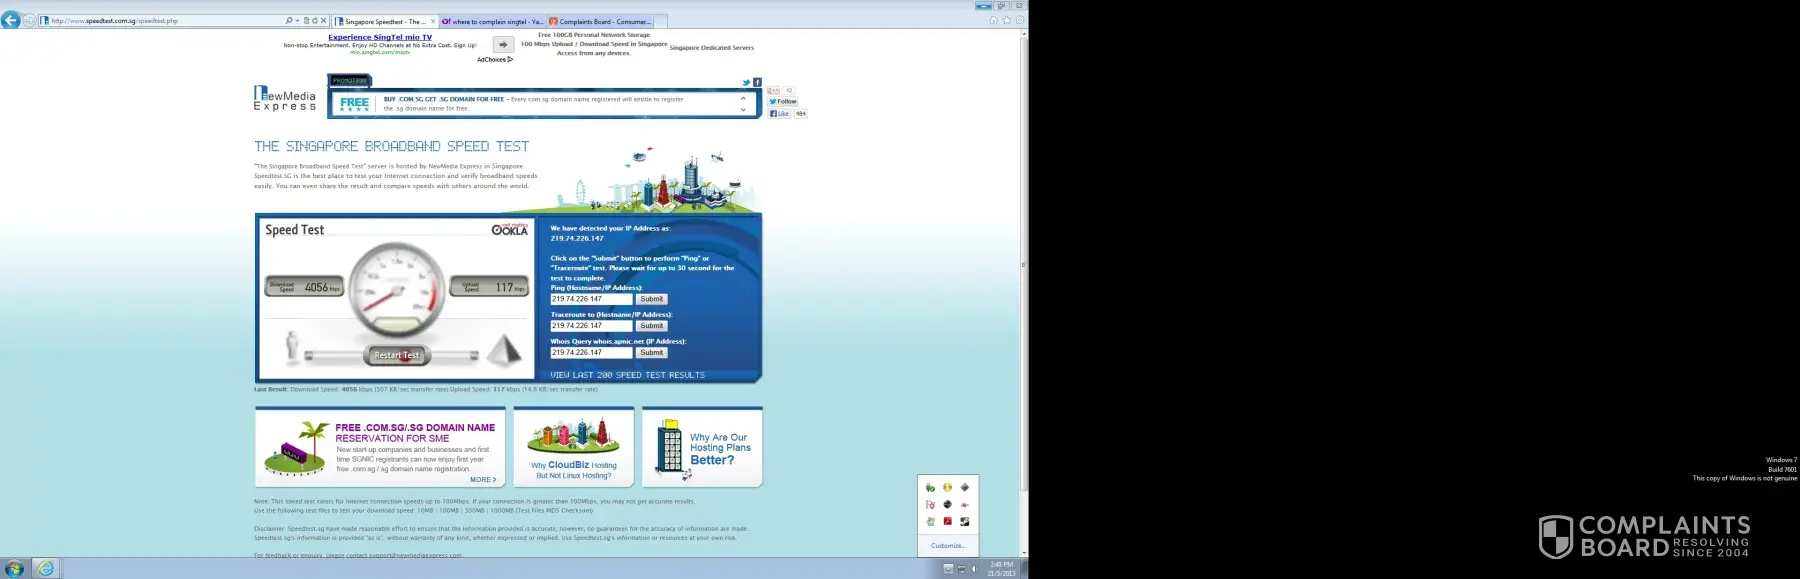Click the yellow round icon in tray popup
1800x579 pixels.
[947, 488]
